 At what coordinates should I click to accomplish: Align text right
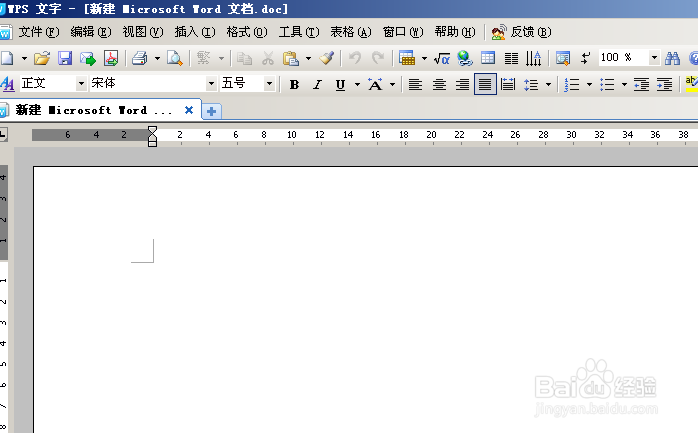[x=463, y=84]
